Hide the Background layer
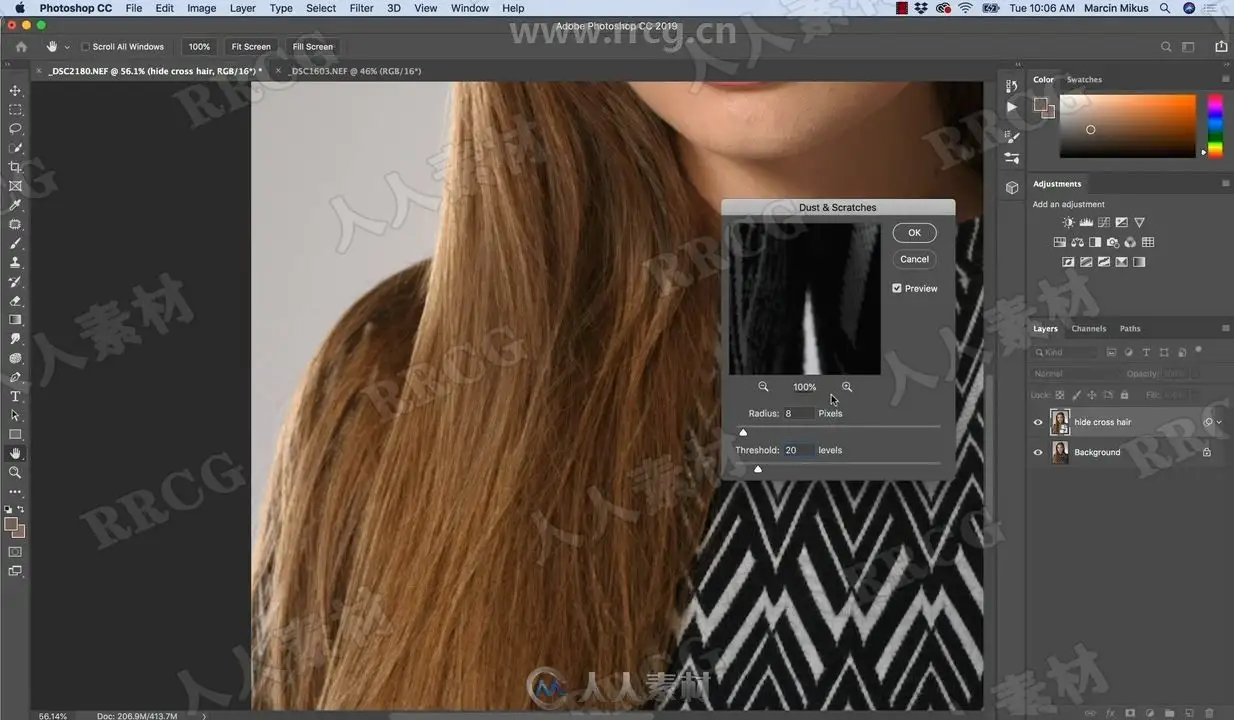The width and height of the screenshot is (1234, 720). (1038, 452)
